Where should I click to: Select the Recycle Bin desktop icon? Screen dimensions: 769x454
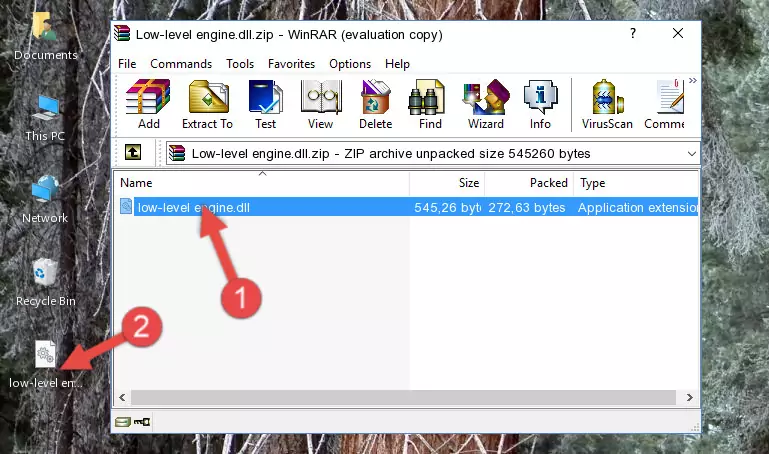pos(46,282)
